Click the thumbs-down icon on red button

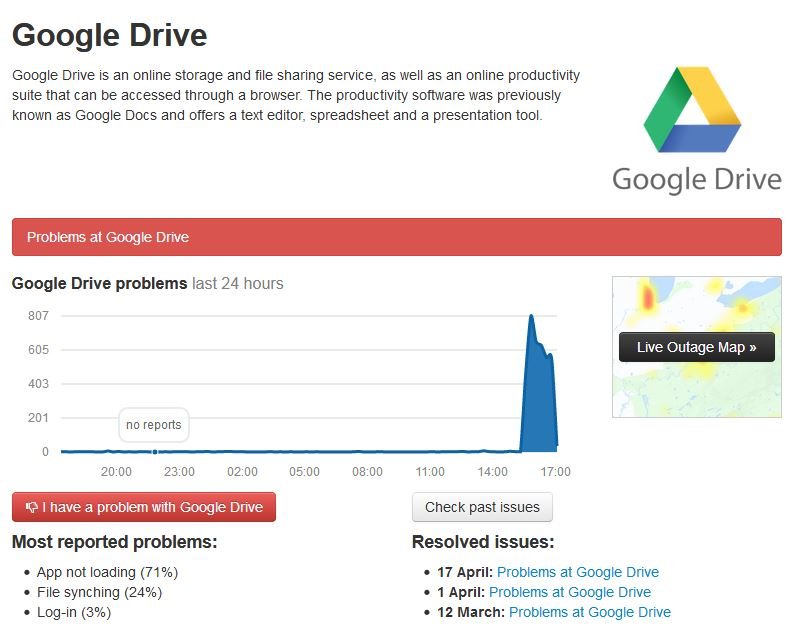[x=31, y=508]
